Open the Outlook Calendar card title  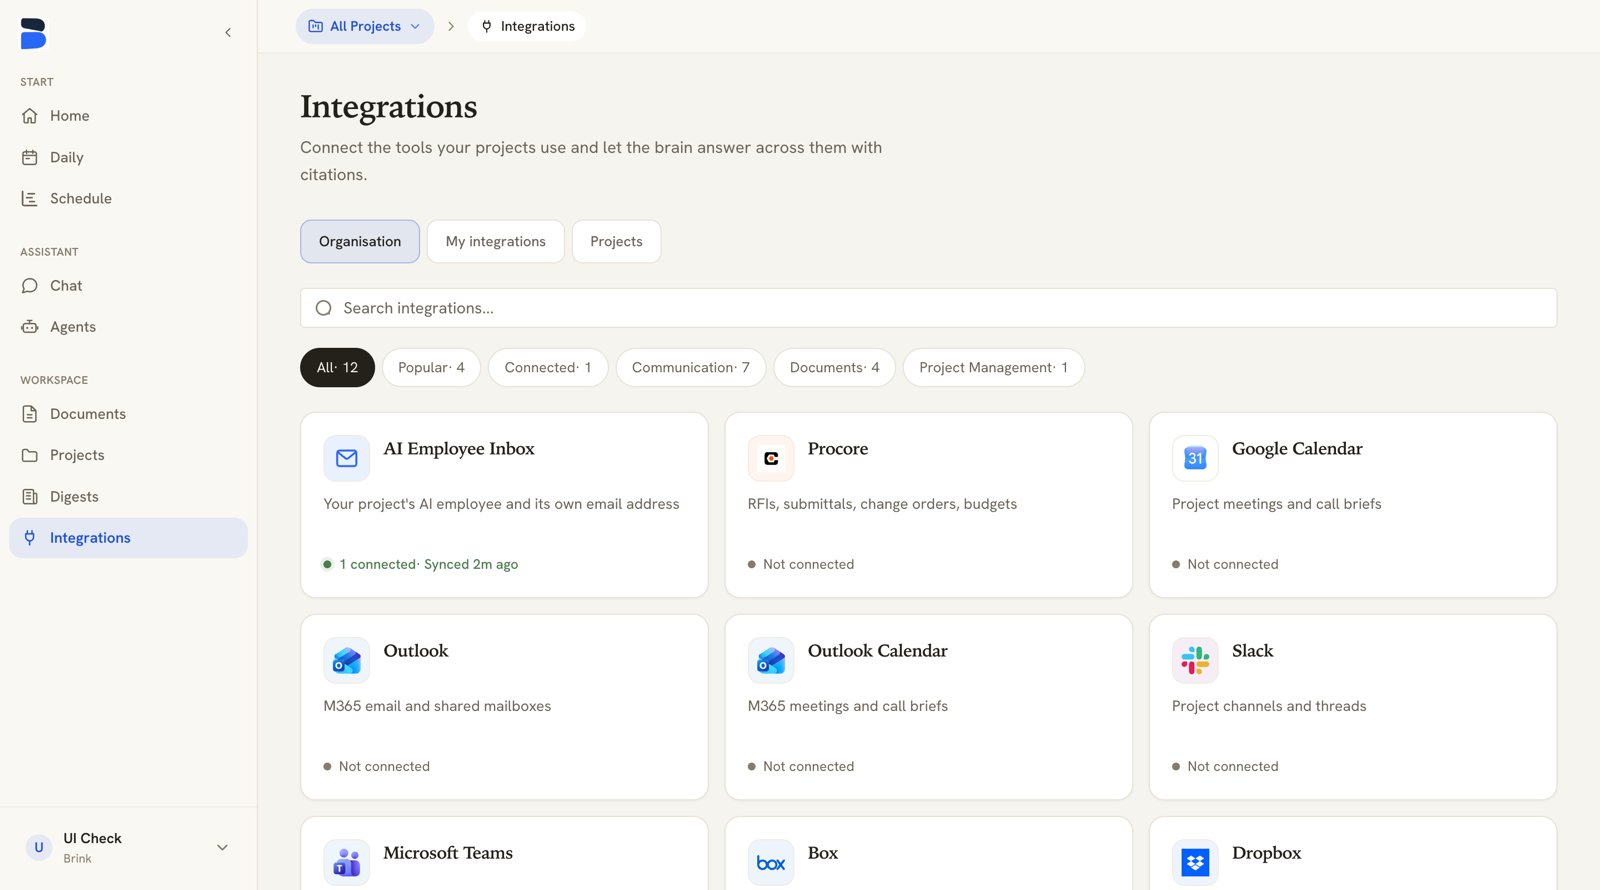[x=877, y=651]
